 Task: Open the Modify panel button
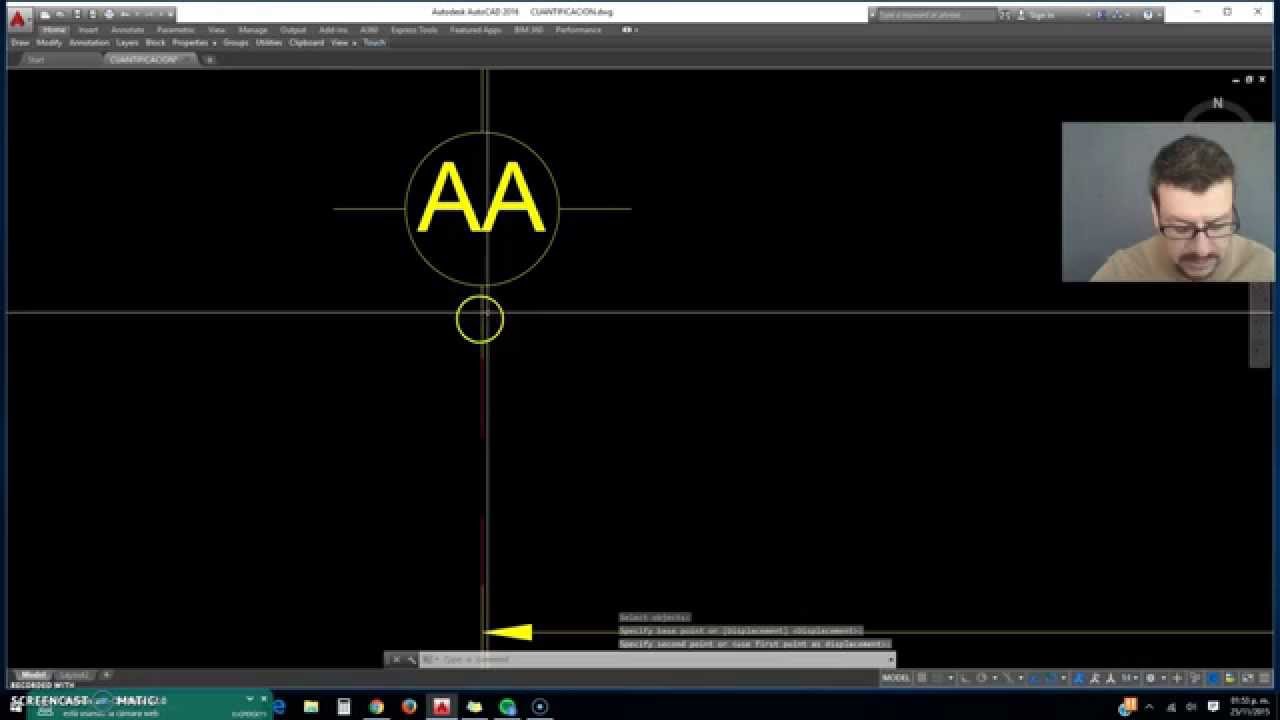point(49,43)
